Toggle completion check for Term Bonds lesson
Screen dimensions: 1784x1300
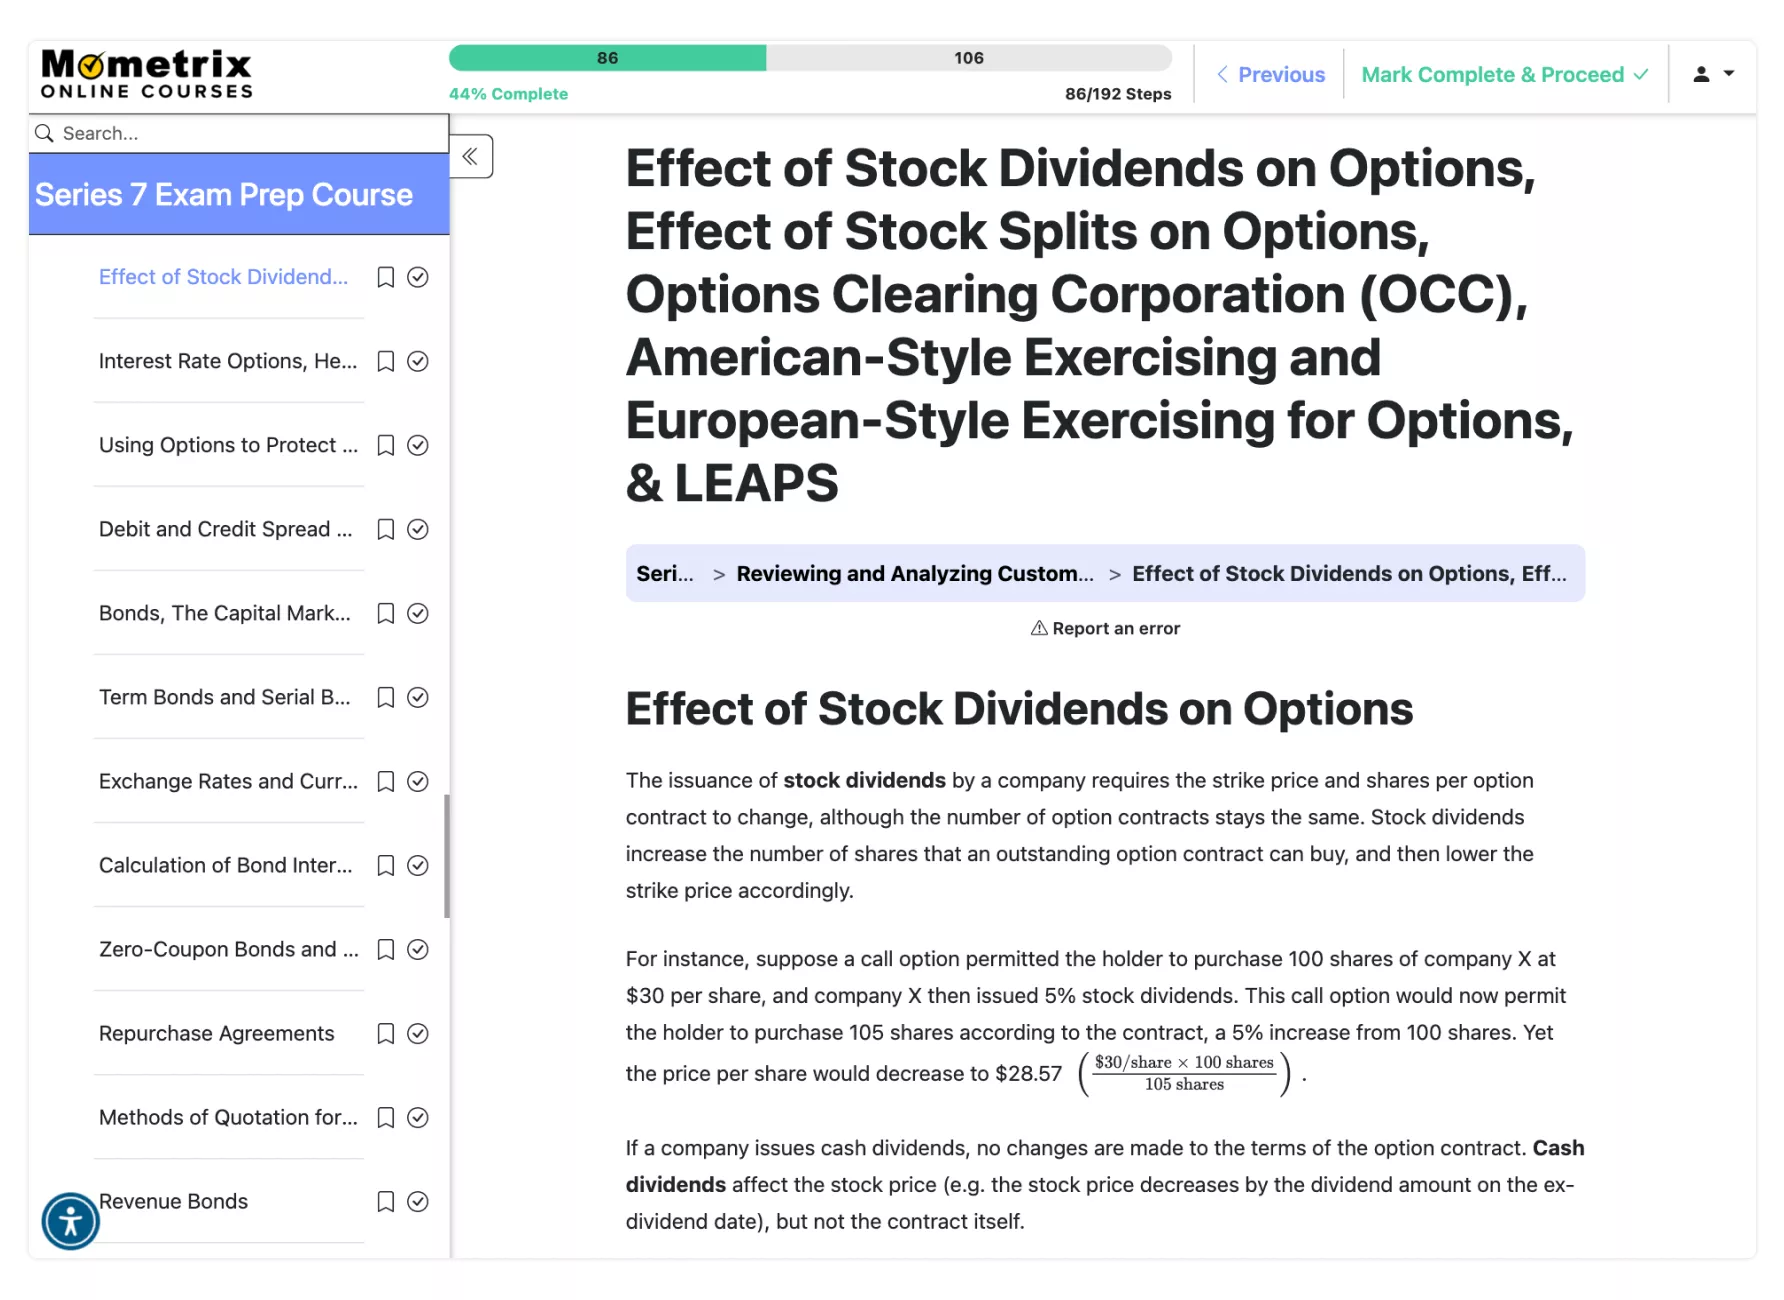pos(418,697)
